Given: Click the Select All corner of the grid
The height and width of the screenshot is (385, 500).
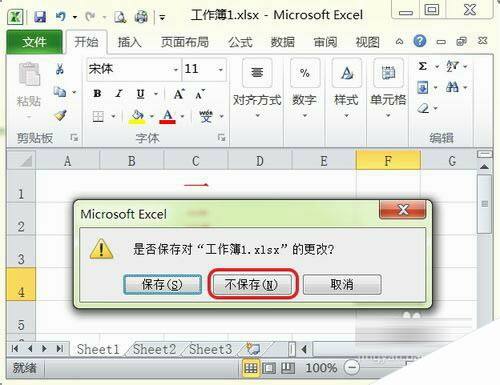Looking at the screenshot, I should click(x=21, y=160).
